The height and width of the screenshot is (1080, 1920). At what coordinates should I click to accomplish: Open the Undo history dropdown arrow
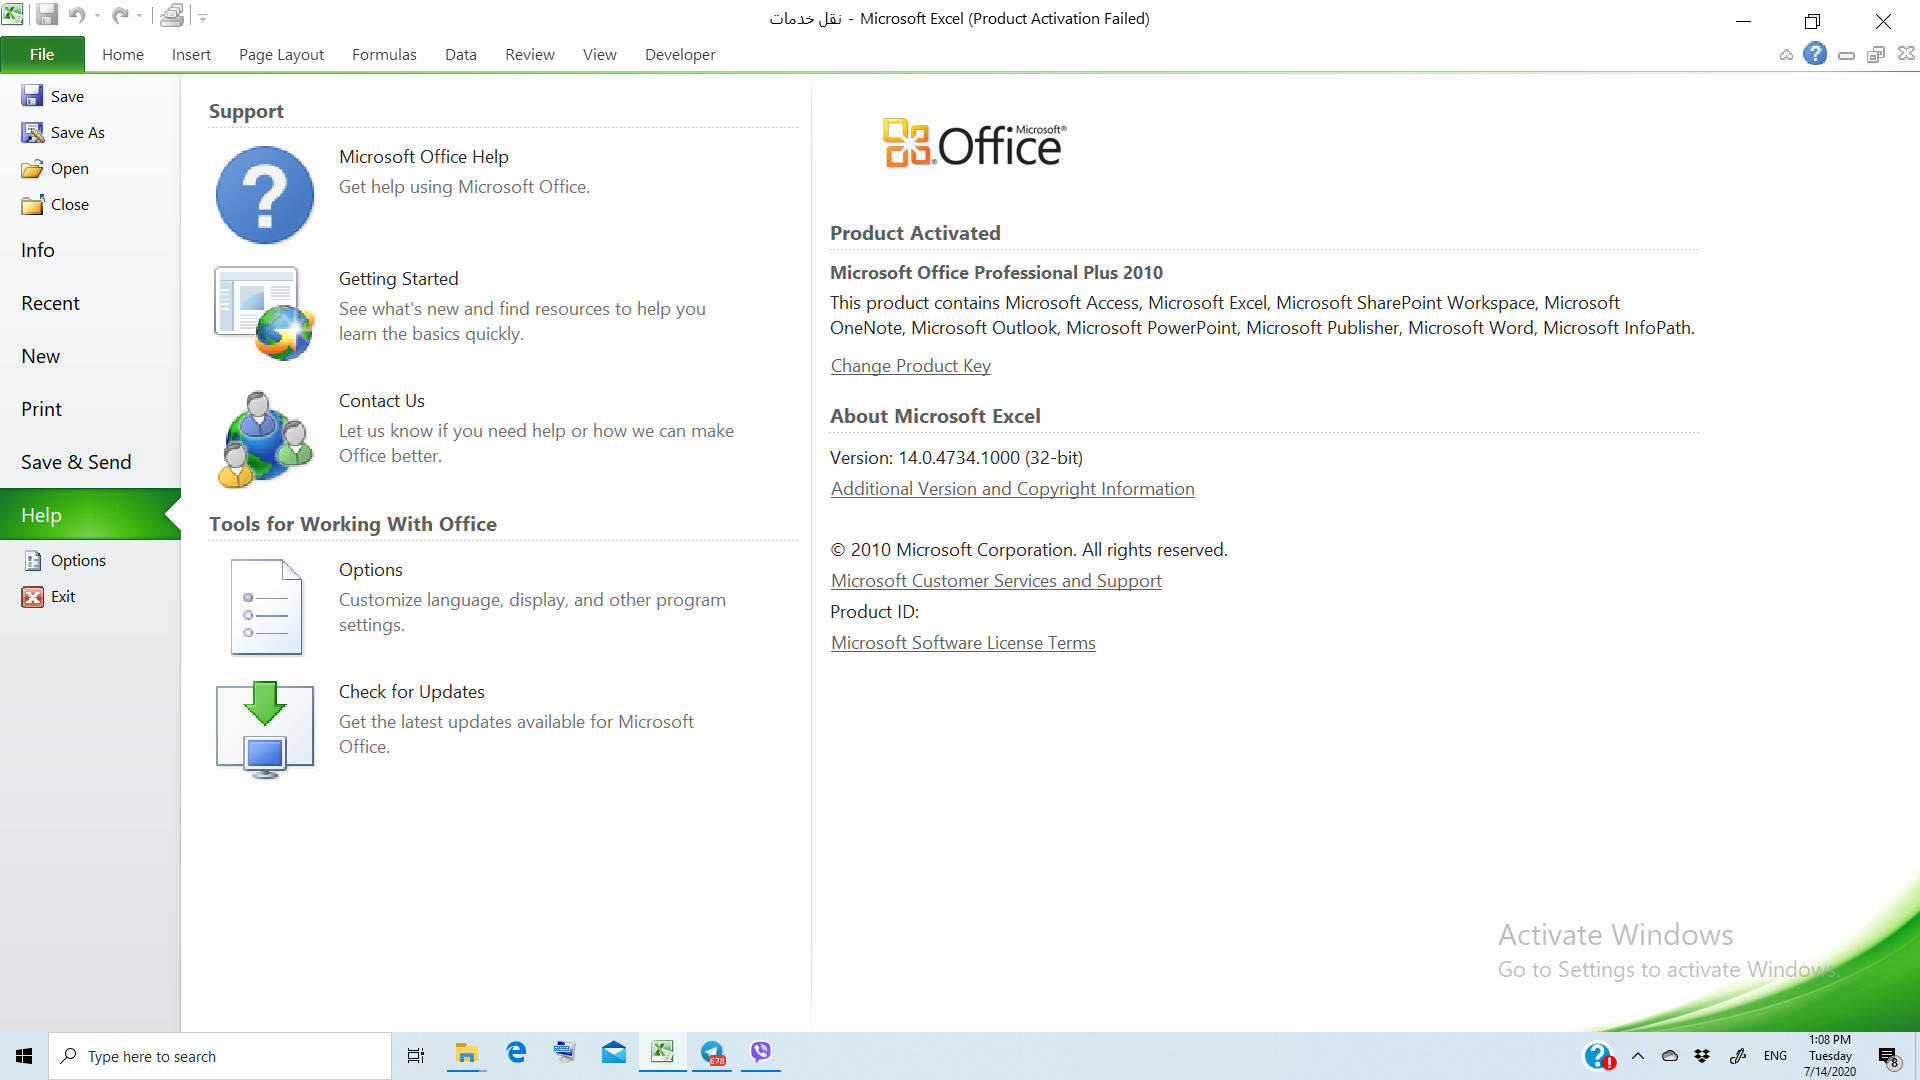tap(97, 16)
